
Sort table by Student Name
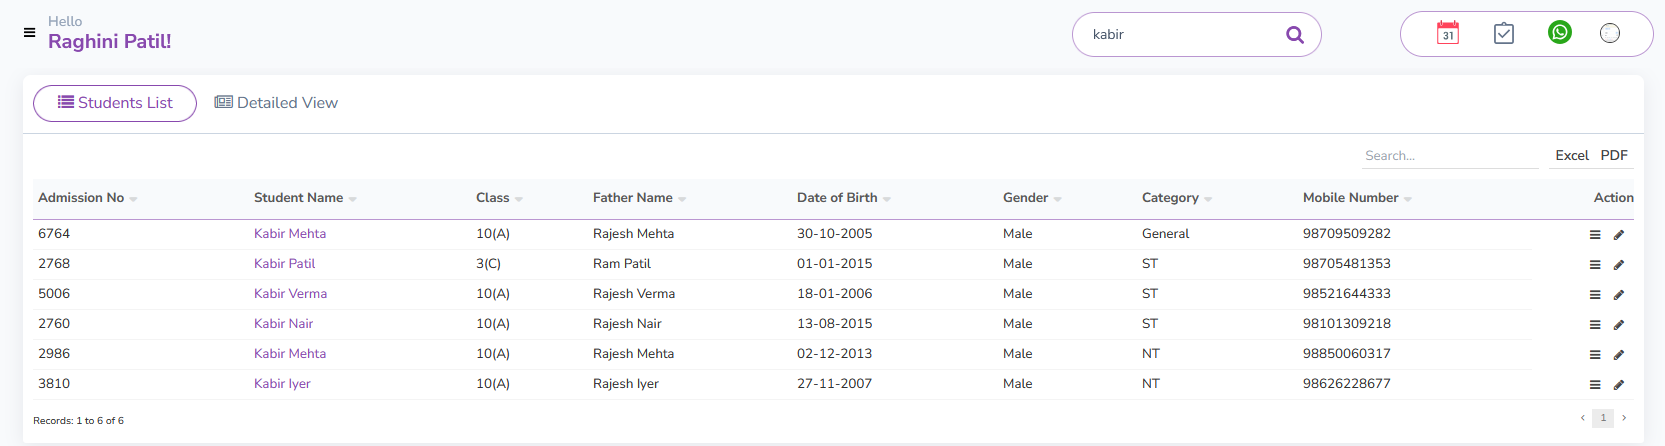304,198
